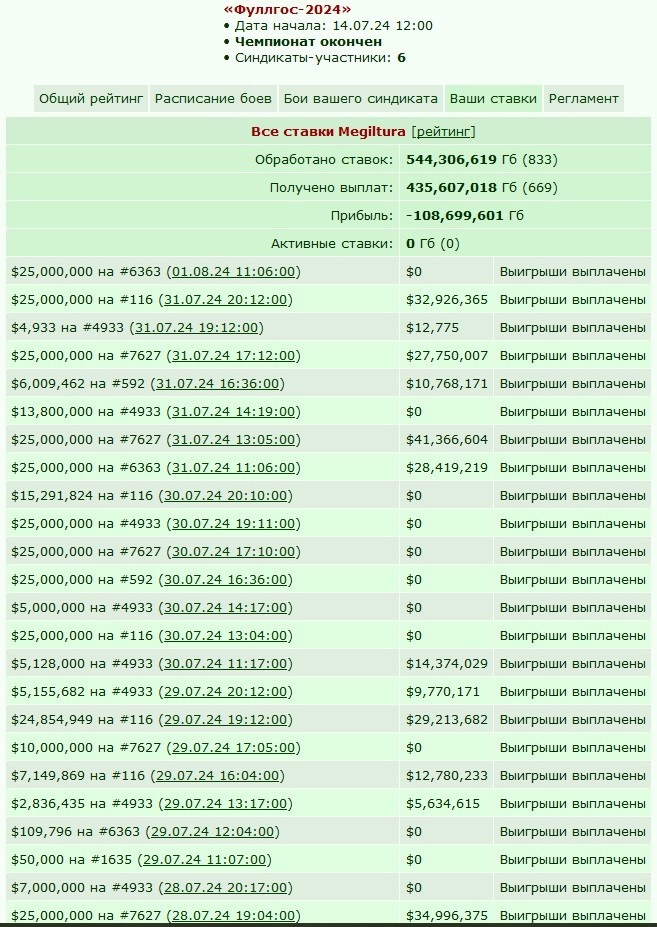Switch to Расписание боев tab

click(213, 99)
